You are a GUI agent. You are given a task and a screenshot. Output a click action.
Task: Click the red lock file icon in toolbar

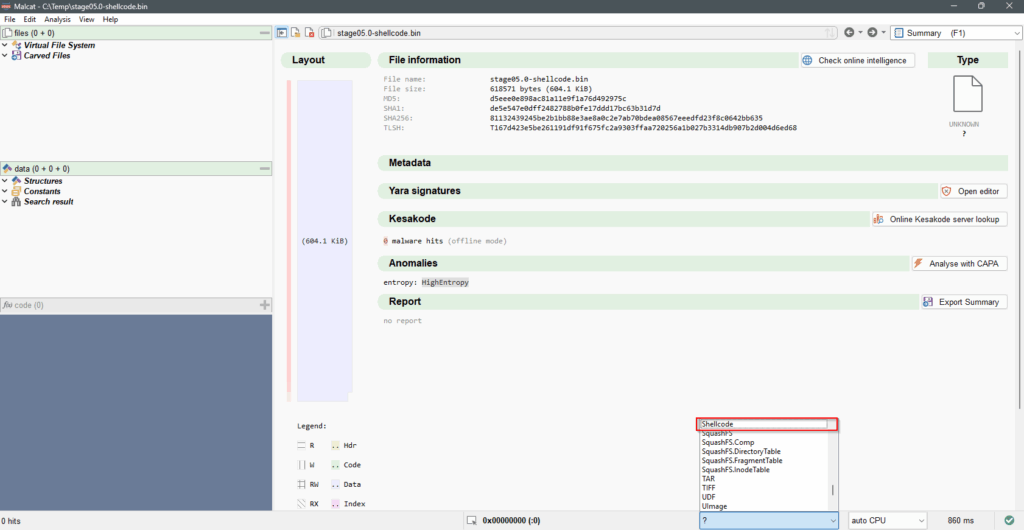click(x=309, y=33)
